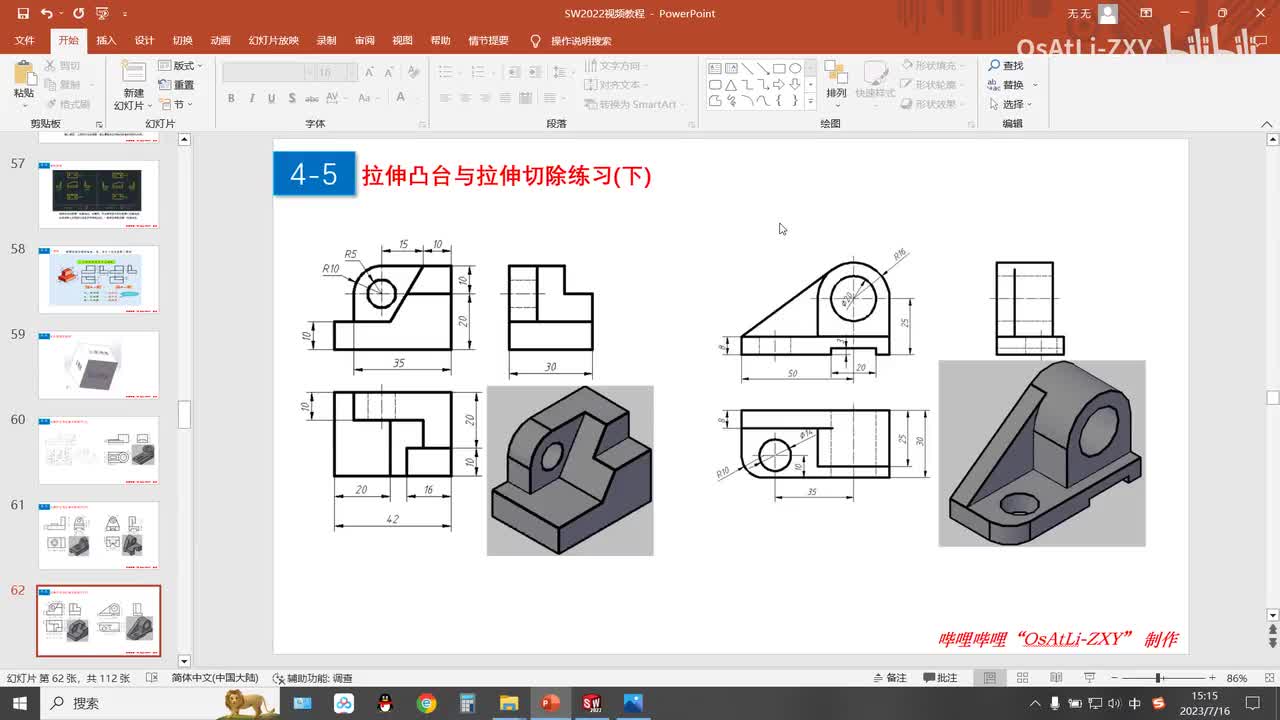Open SolidWorks 2022 from the taskbar
Viewport: 1280px width, 720px height.
pyautogui.click(x=591, y=703)
